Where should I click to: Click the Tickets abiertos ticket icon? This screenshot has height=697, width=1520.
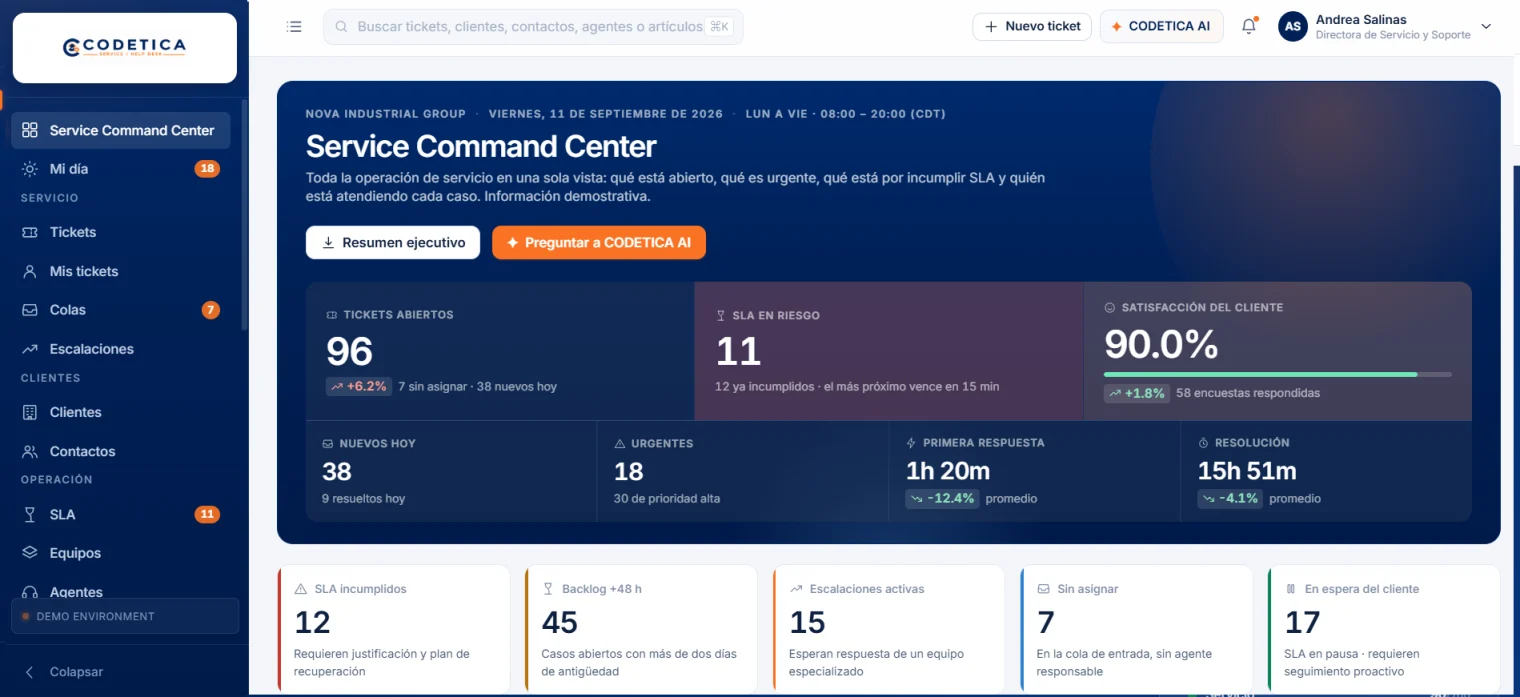332,315
